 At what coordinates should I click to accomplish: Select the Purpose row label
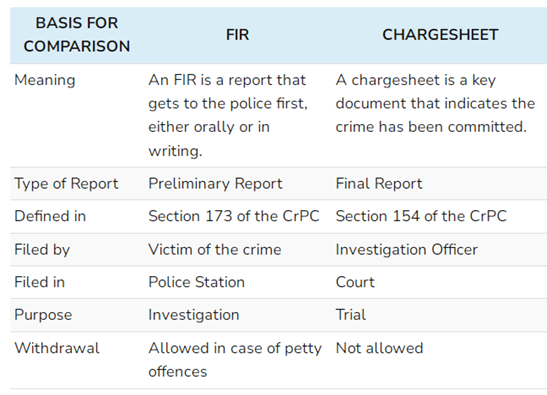43,315
